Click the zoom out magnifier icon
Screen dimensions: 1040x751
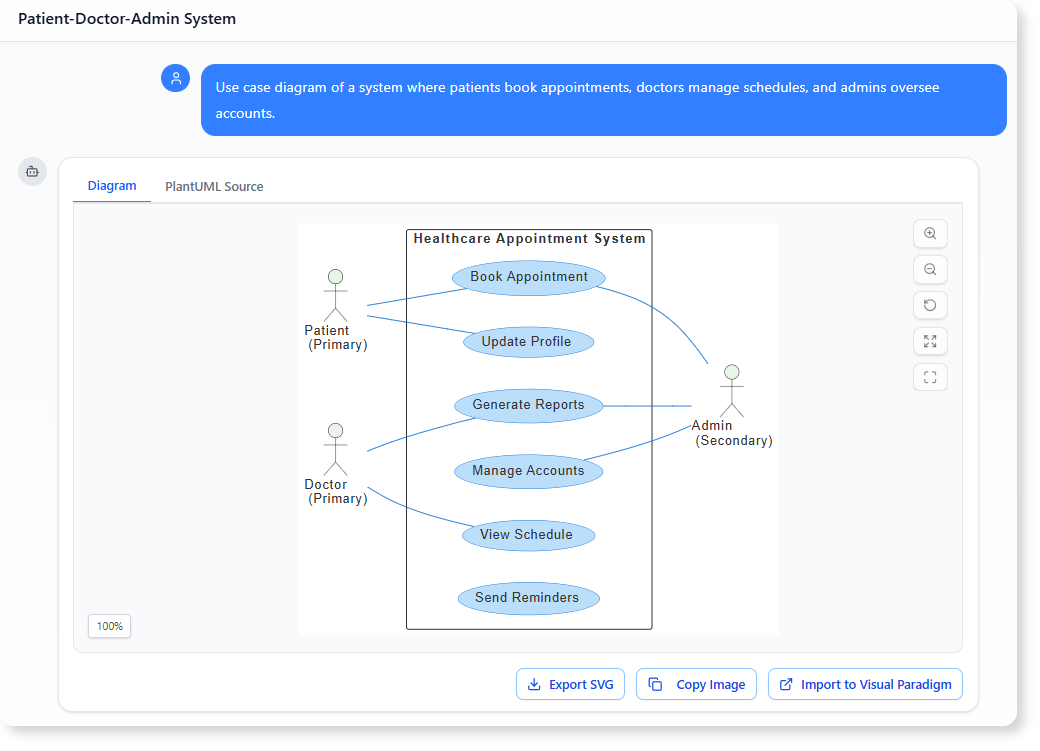click(x=930, y=269)
